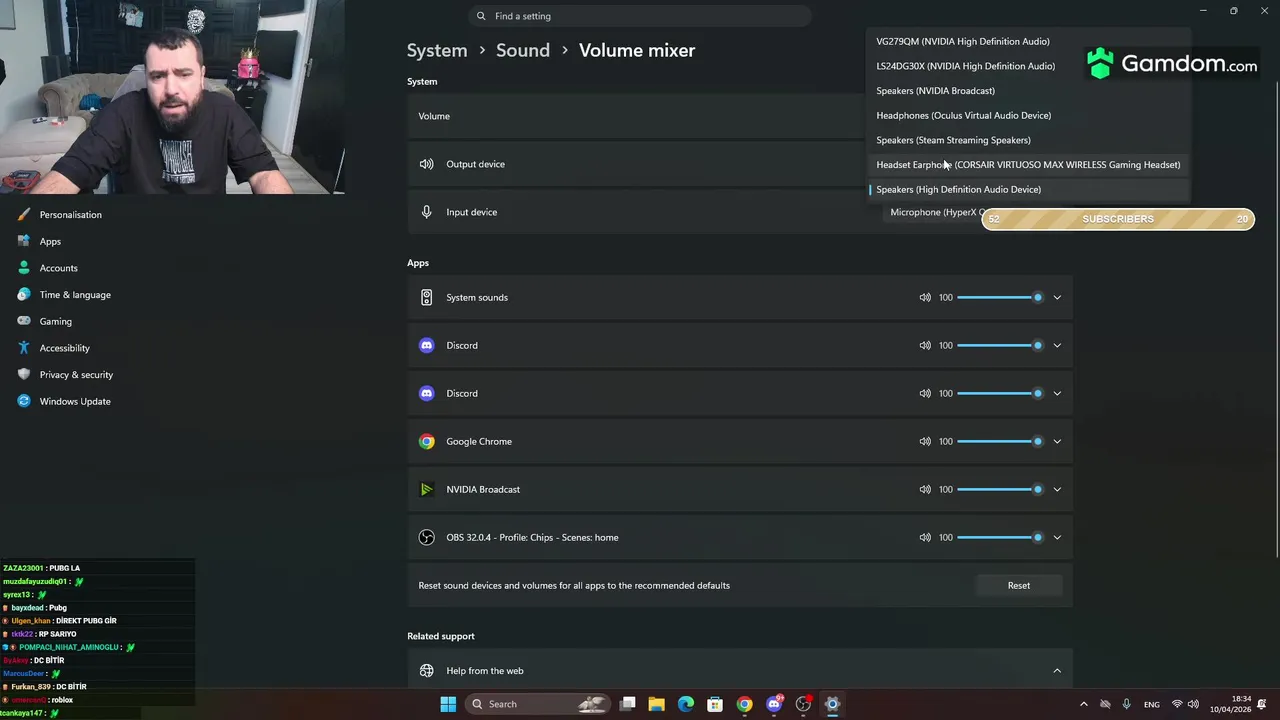Image resolution: width=1280 pixels, height=720 pixels.
Task: Click the System sounds volume slider
Action: pos(1000,297)
